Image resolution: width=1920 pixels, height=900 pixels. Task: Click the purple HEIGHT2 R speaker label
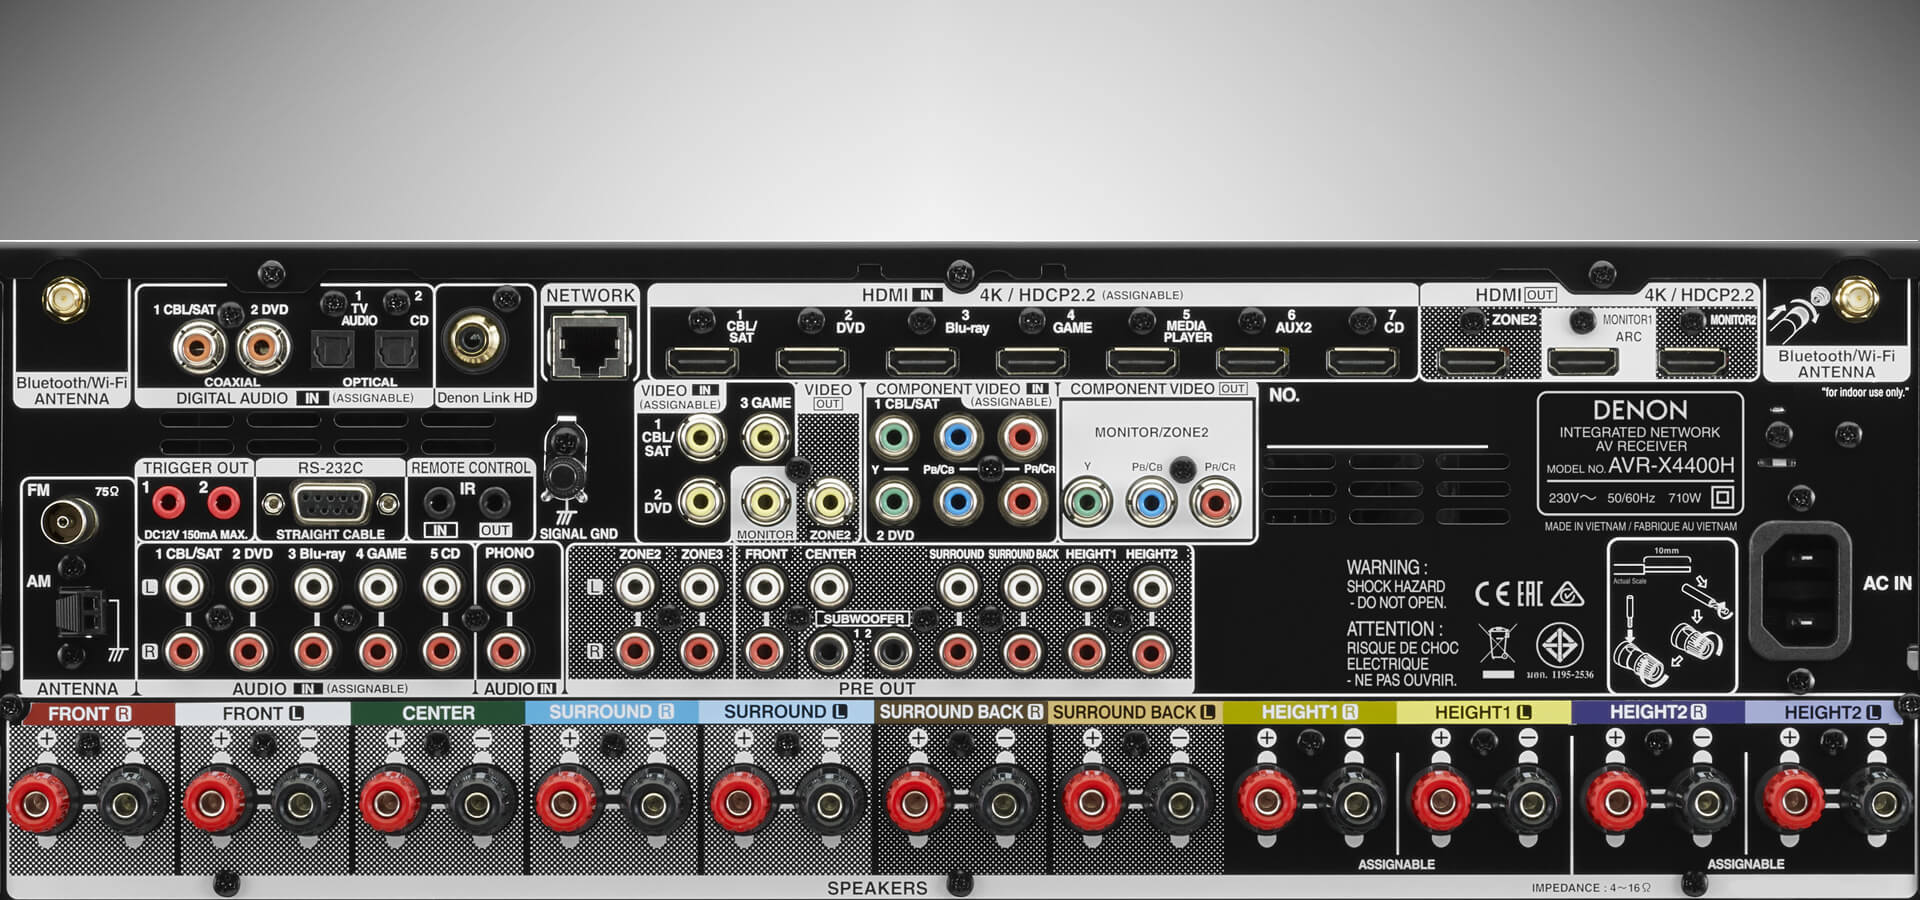[1658, 712]
